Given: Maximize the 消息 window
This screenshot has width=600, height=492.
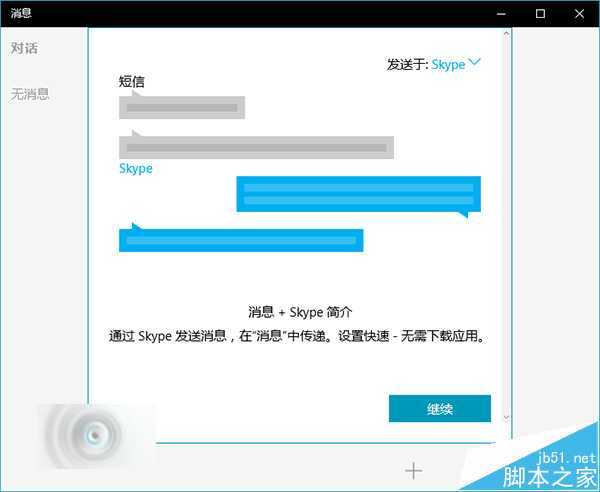Looking at the screenshot, I should (x=540, y=14).
